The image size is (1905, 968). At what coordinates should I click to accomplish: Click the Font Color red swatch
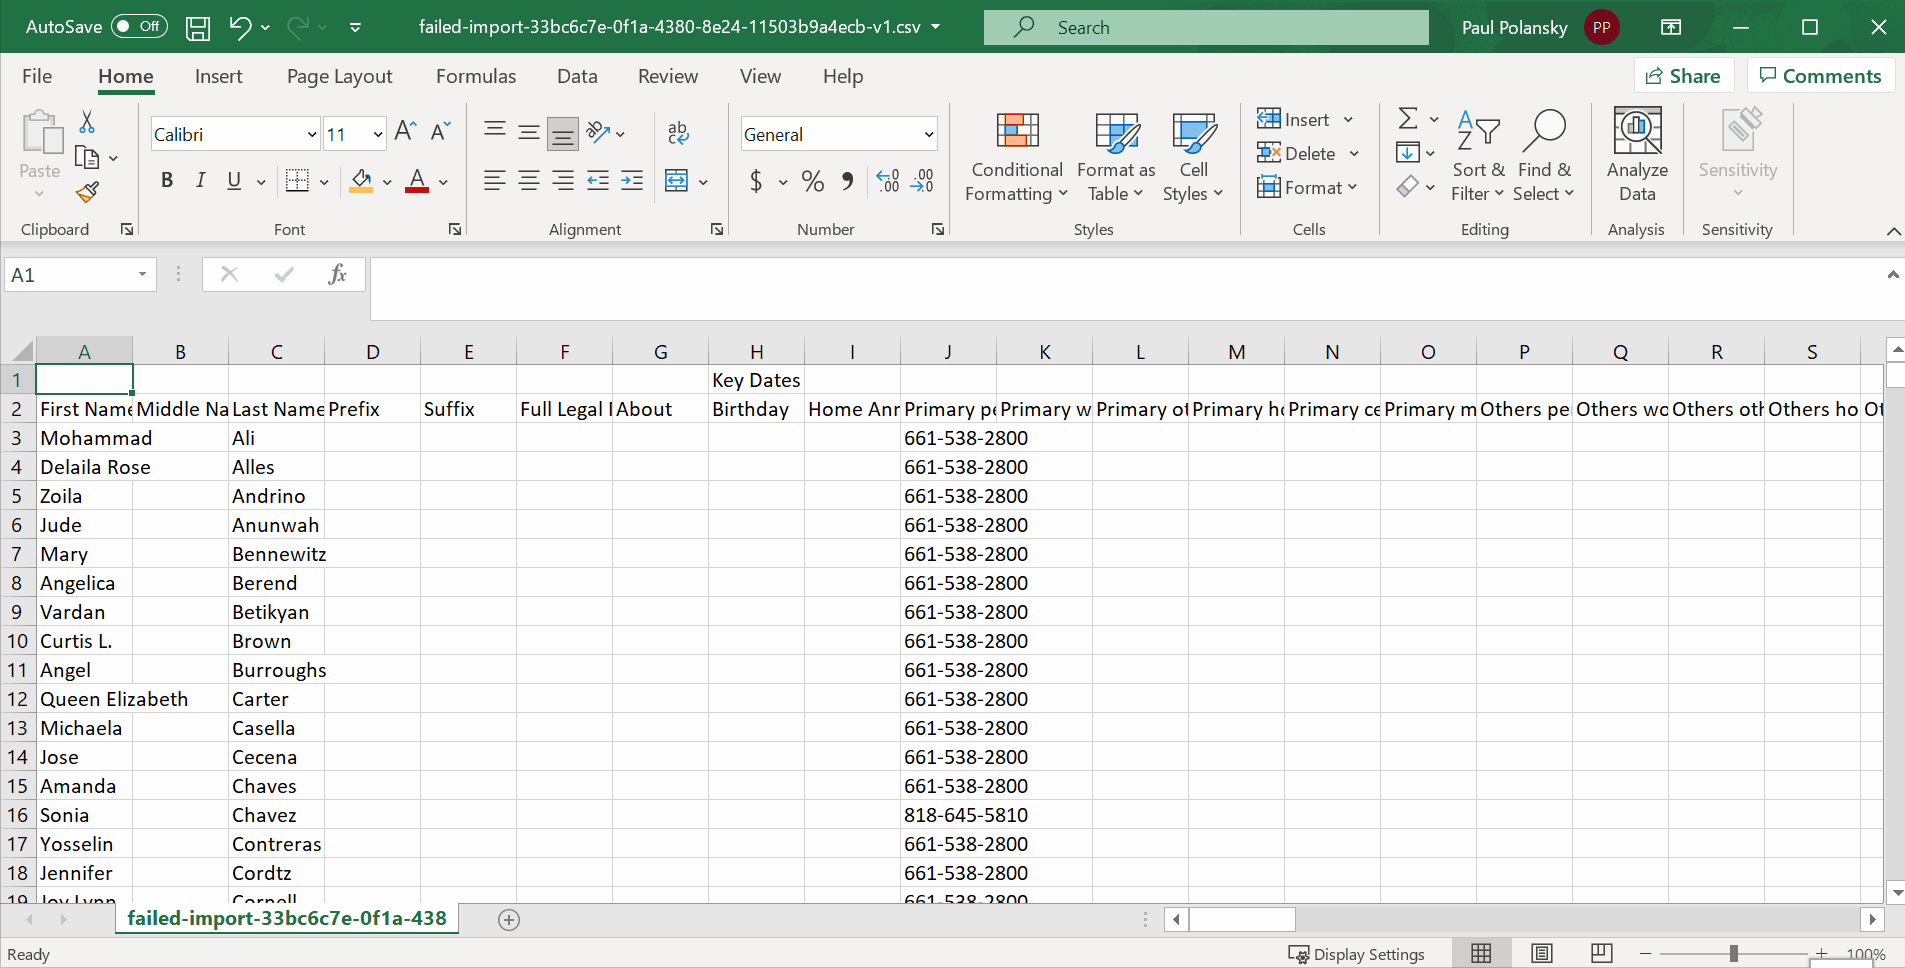(417, 181)
